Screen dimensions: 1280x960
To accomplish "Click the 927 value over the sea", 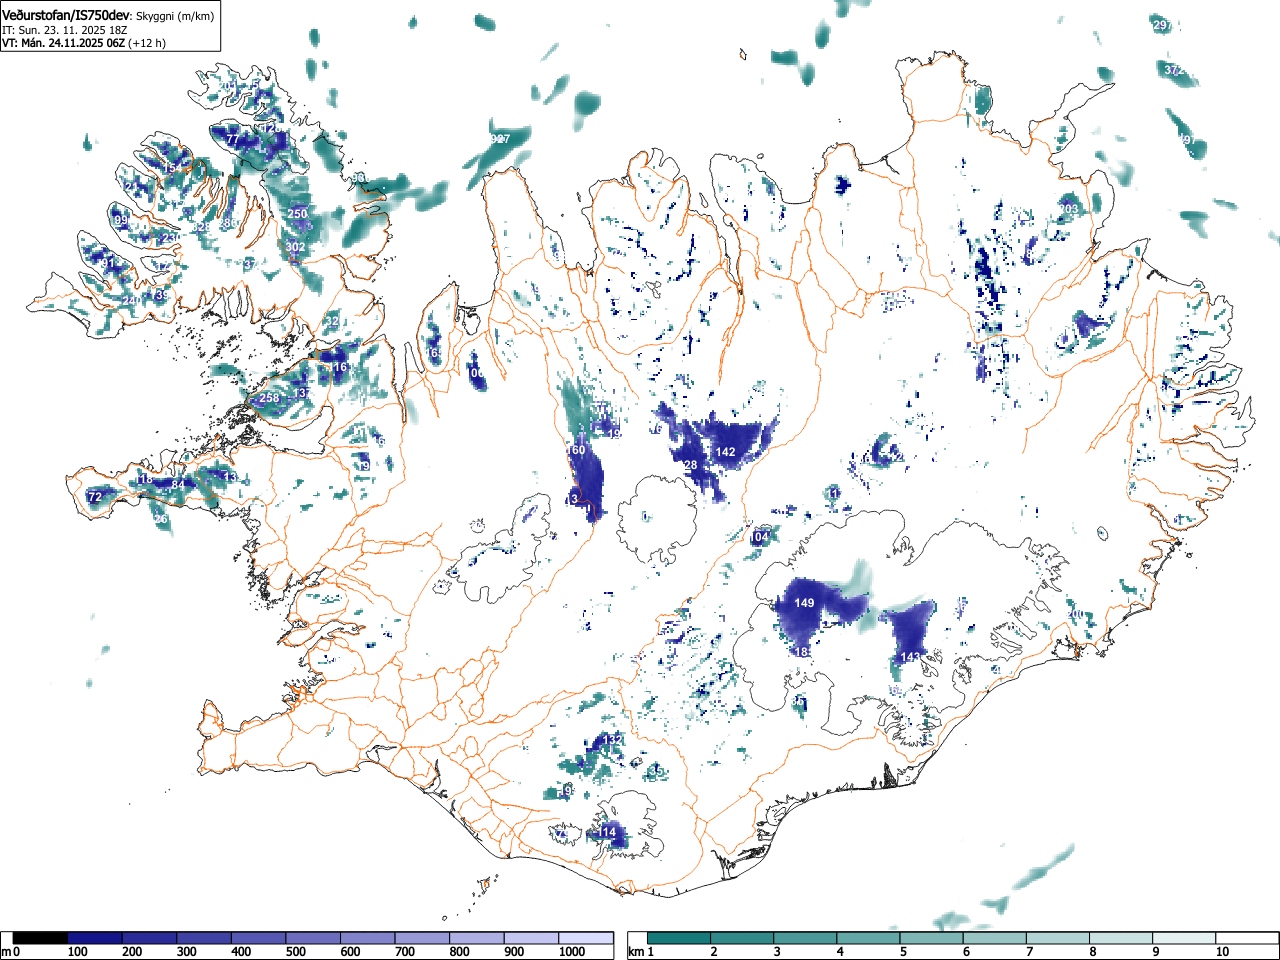I will pyautogui.click(x=500, y=138).
